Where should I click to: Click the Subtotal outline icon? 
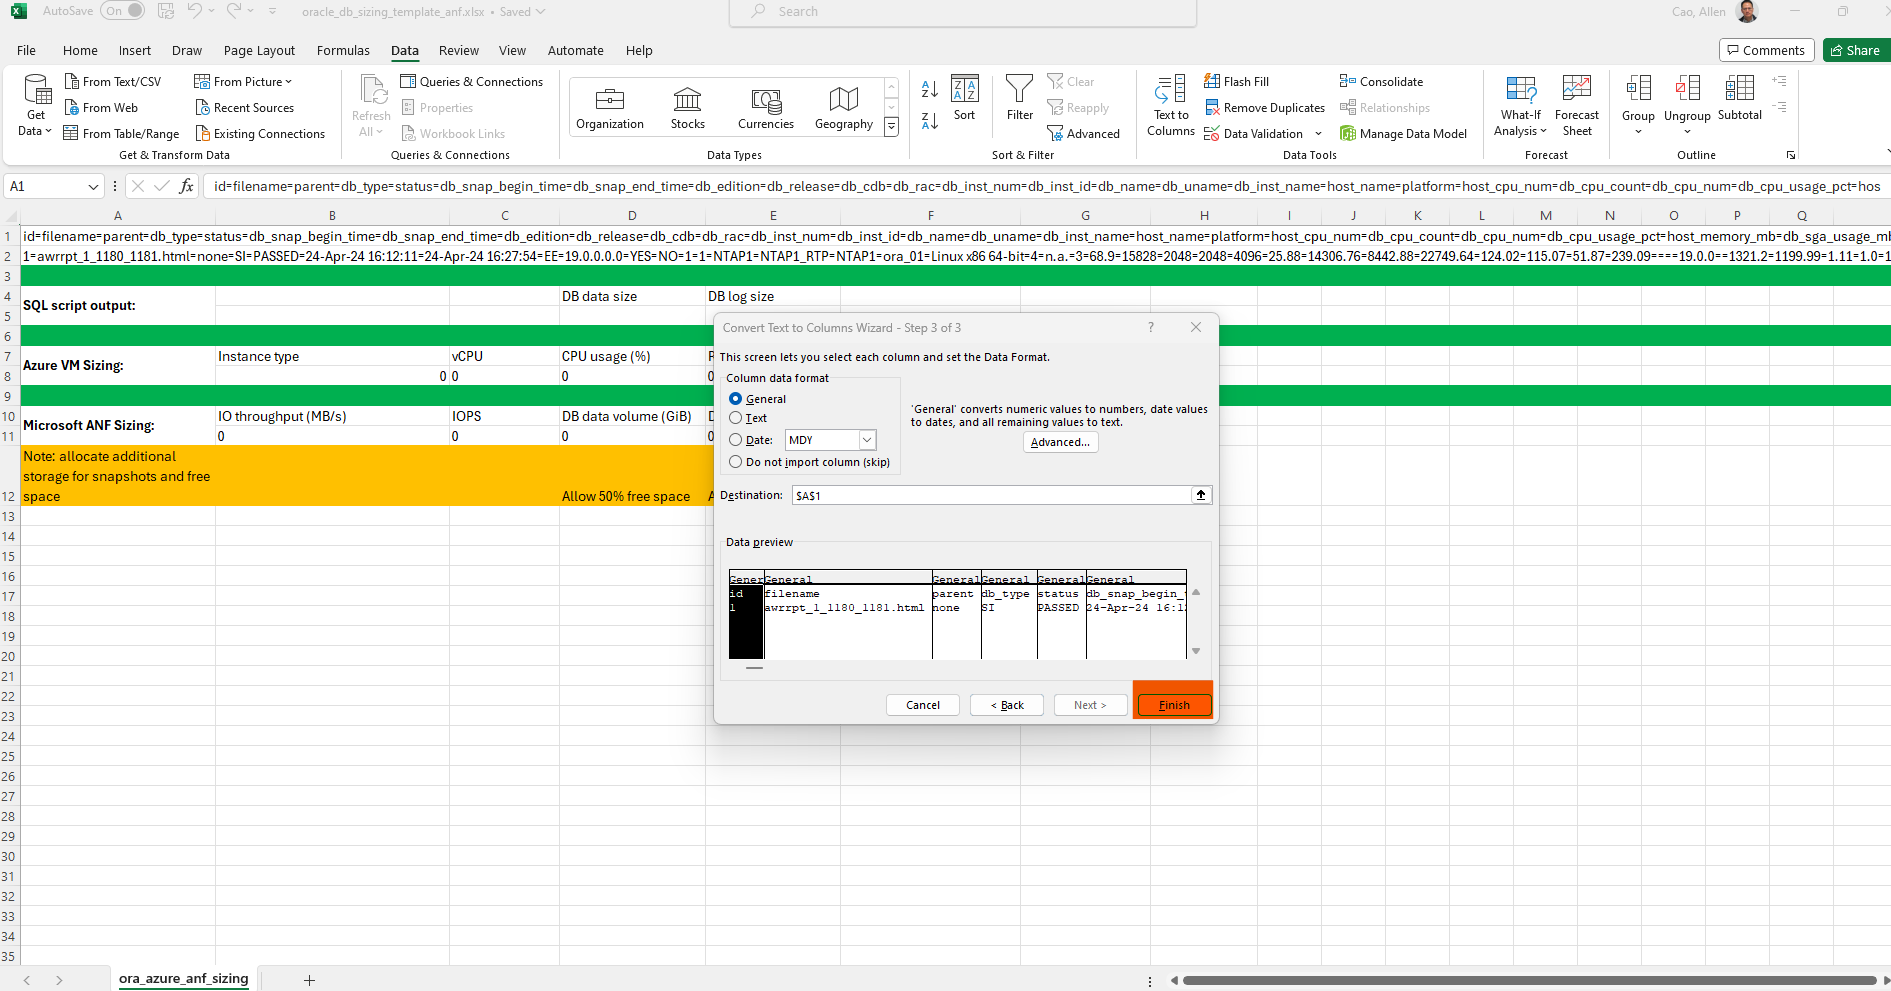(1739, 89)
